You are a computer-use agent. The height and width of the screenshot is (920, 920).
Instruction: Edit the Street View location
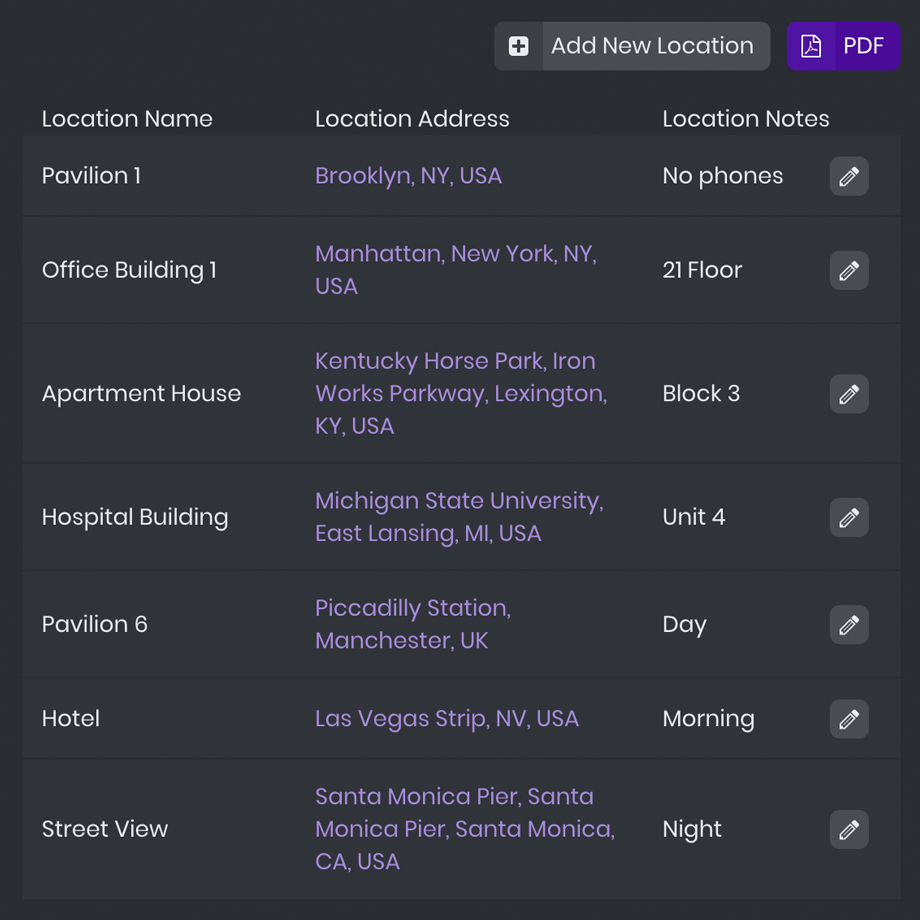click(849, 830)
